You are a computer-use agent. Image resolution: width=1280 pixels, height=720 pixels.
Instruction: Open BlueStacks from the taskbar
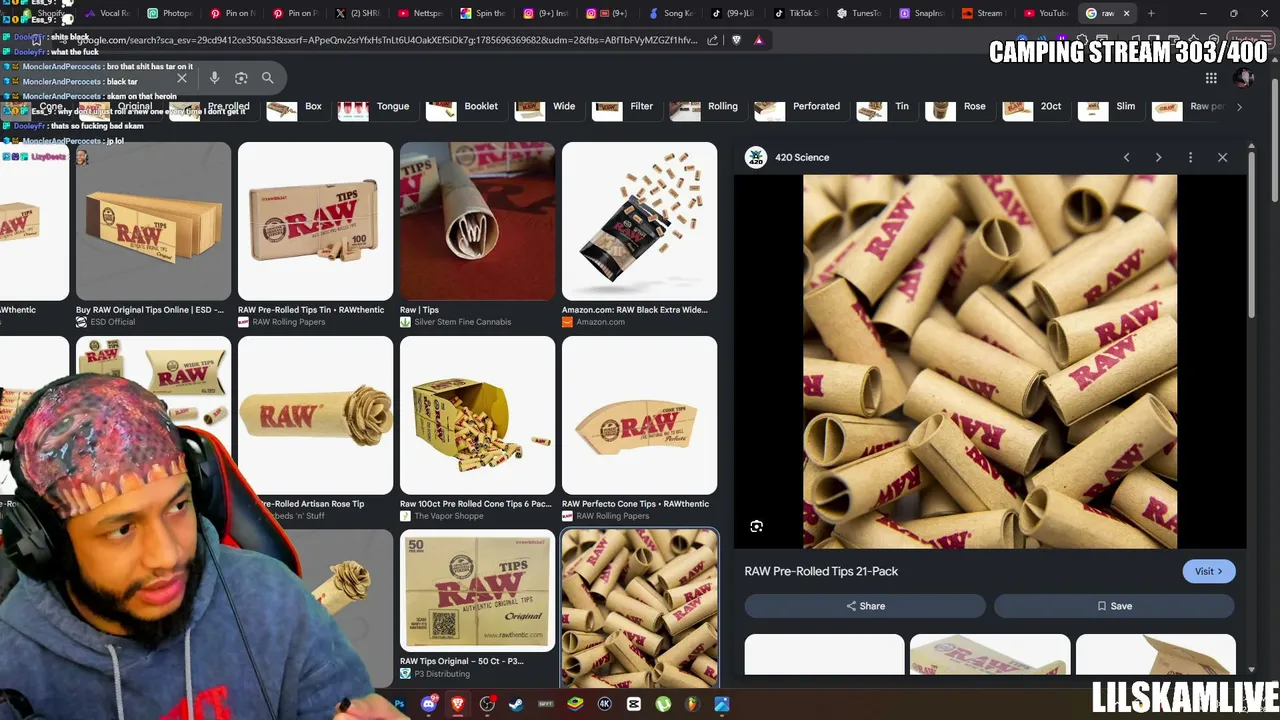tap(575, 704)
